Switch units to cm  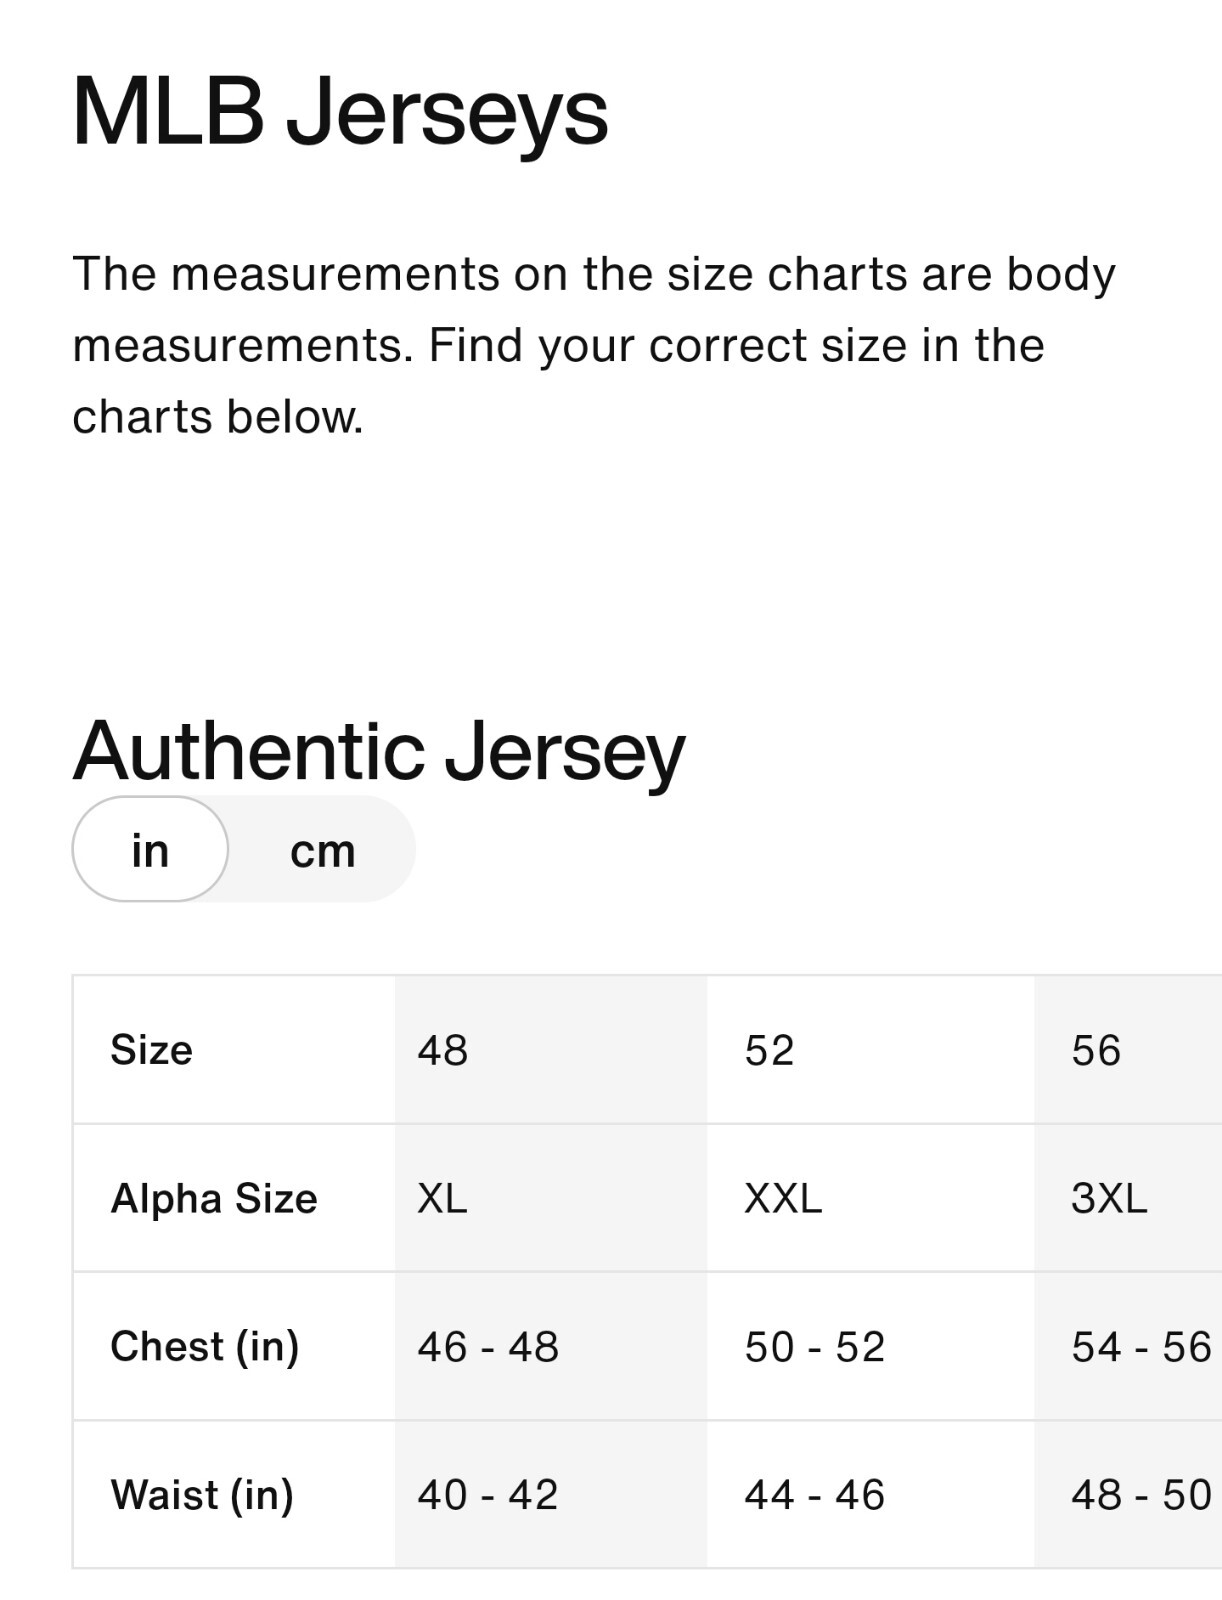pyautogui.click(x=322, y=851)
